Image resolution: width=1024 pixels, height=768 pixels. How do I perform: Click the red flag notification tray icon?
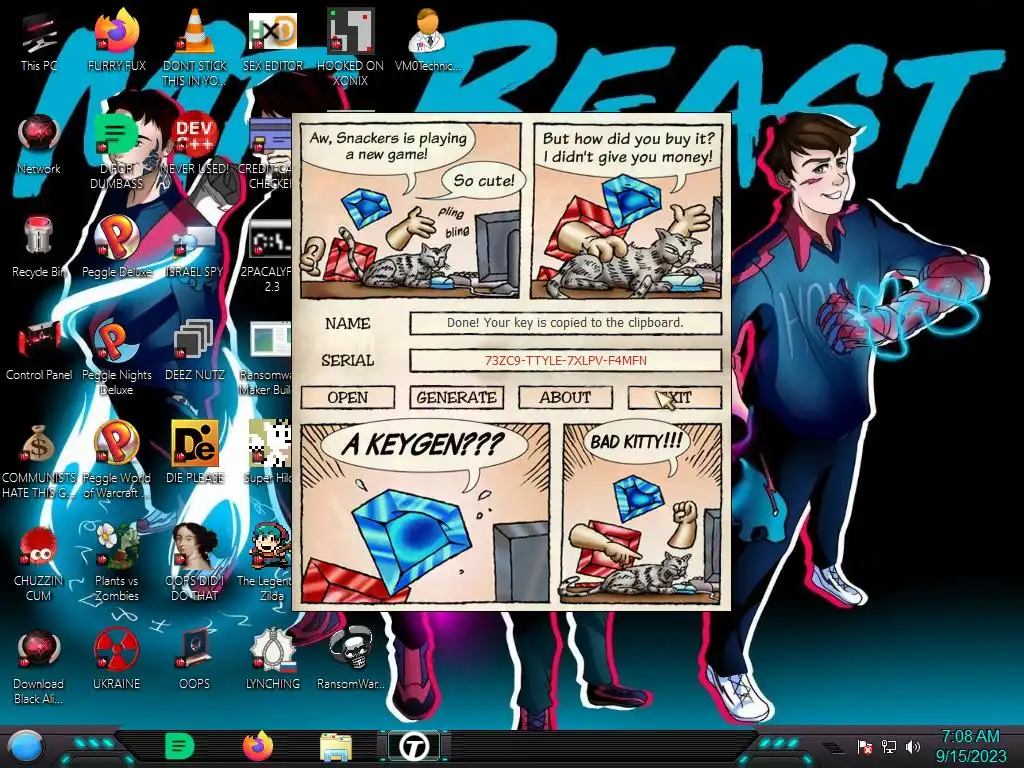coord(865,746)
